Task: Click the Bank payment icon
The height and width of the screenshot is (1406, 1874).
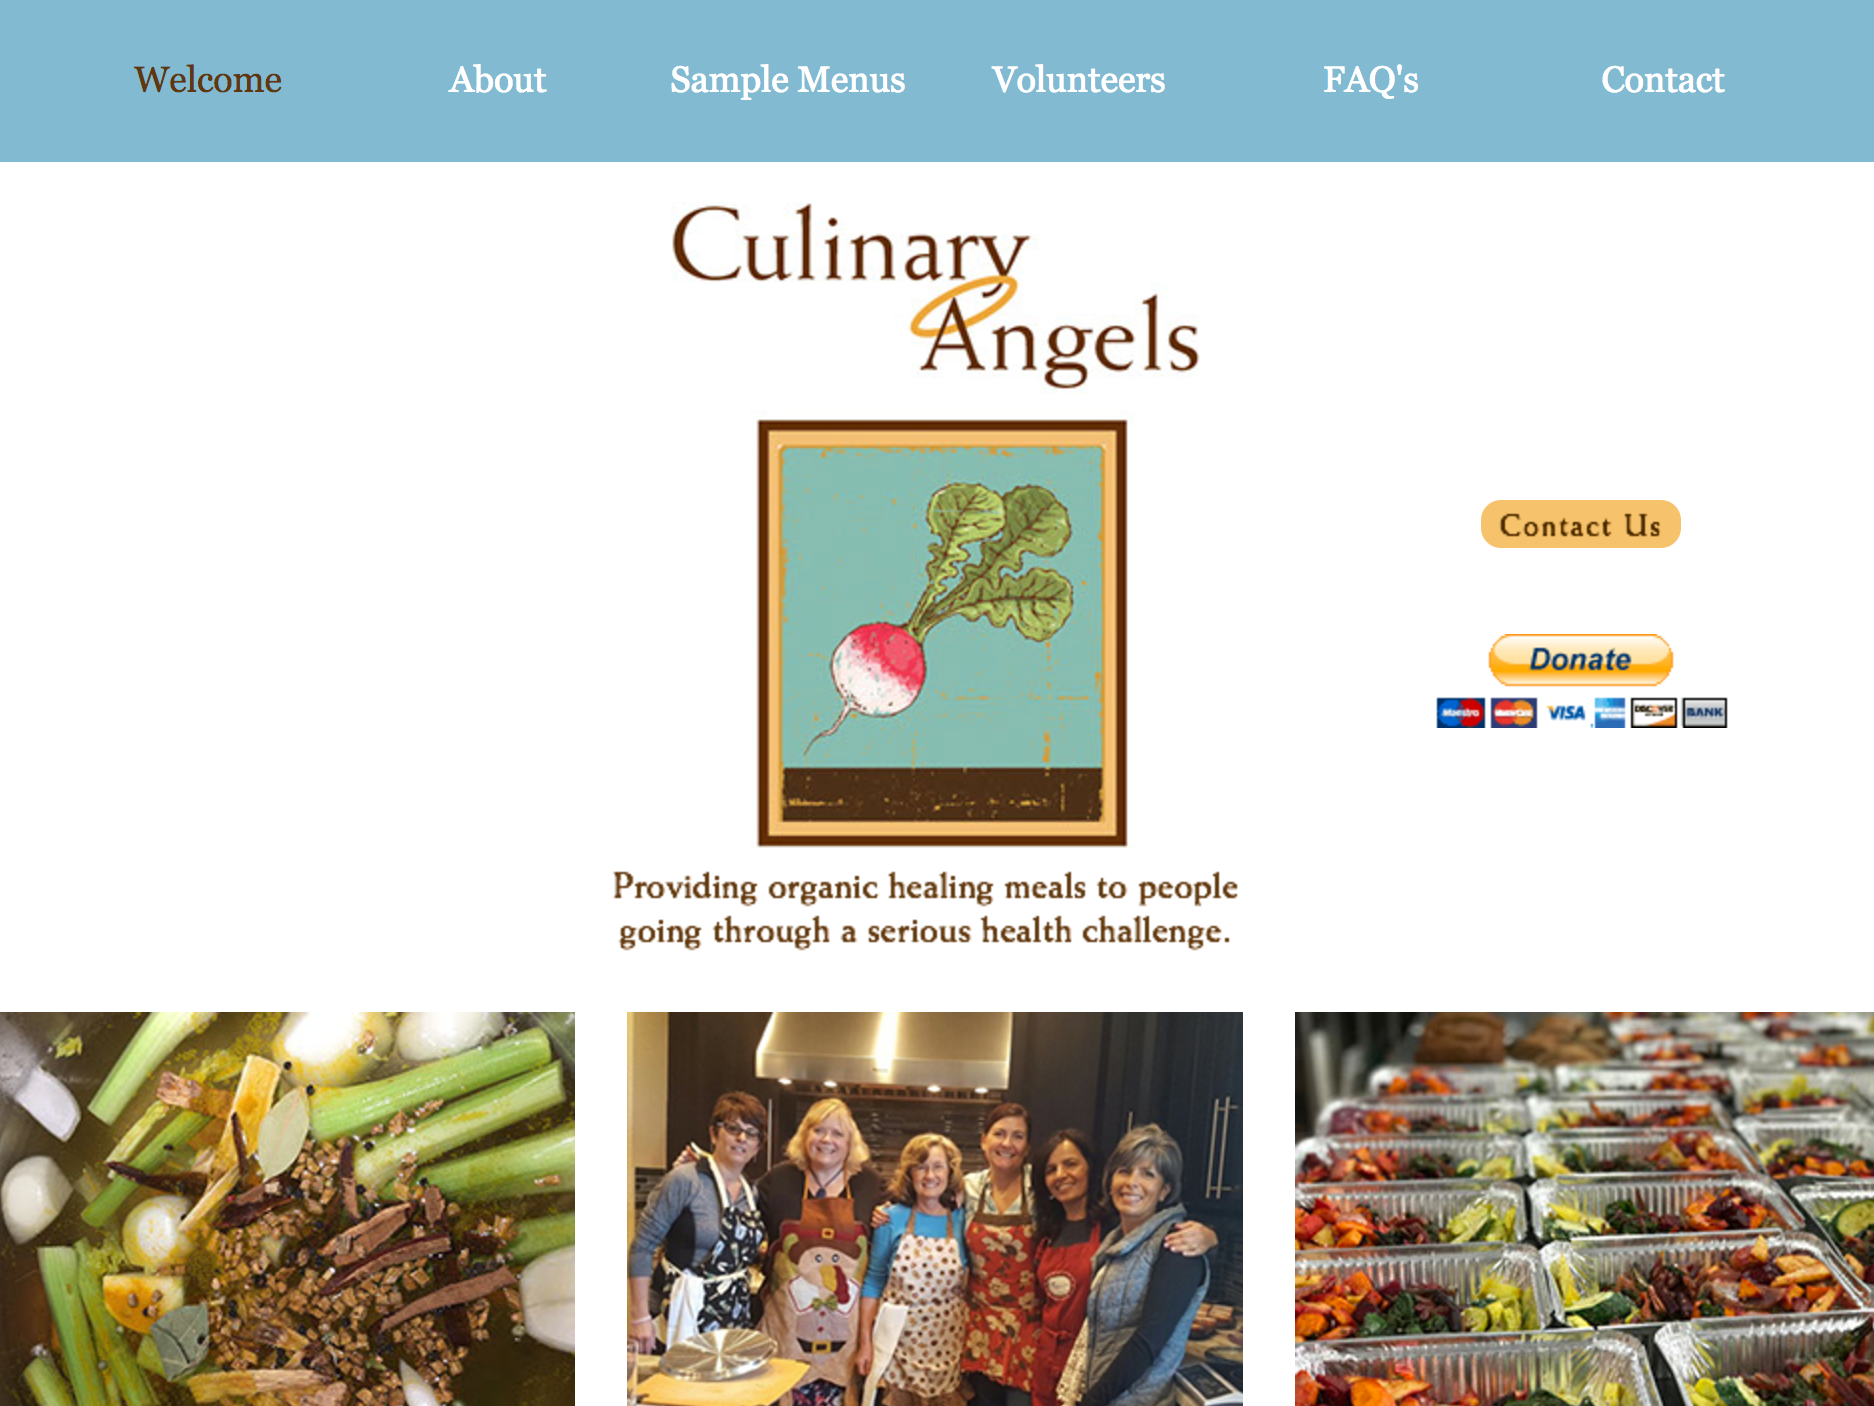Action: (1704, 713)
